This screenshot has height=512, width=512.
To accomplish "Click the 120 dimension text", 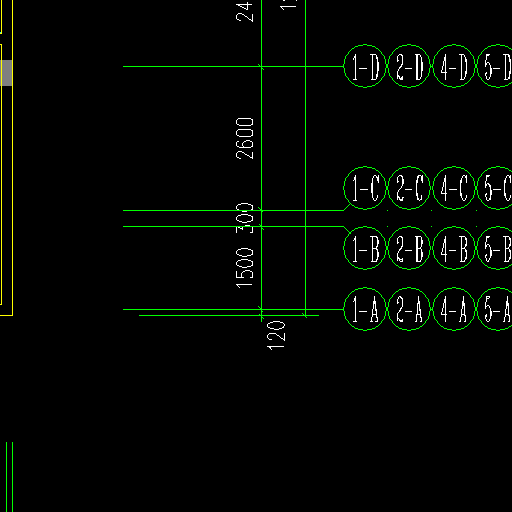I will [x=276, y=335].
